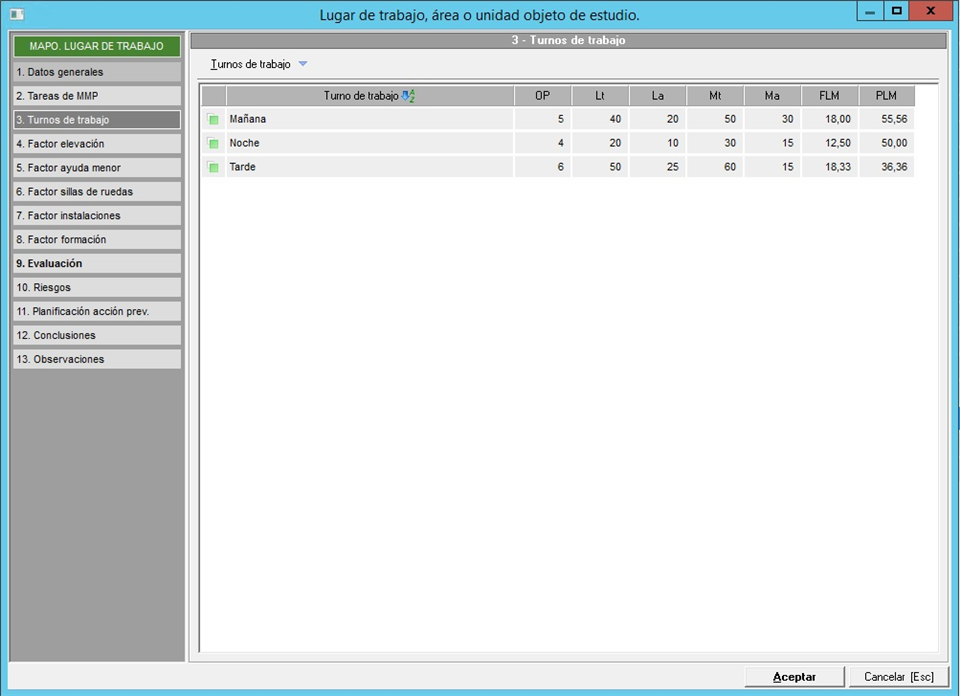Click the MAPO. LUGAR DE TRABAJO header button
The width and height of the screenshot is (960, 696).
pos(97,46)
